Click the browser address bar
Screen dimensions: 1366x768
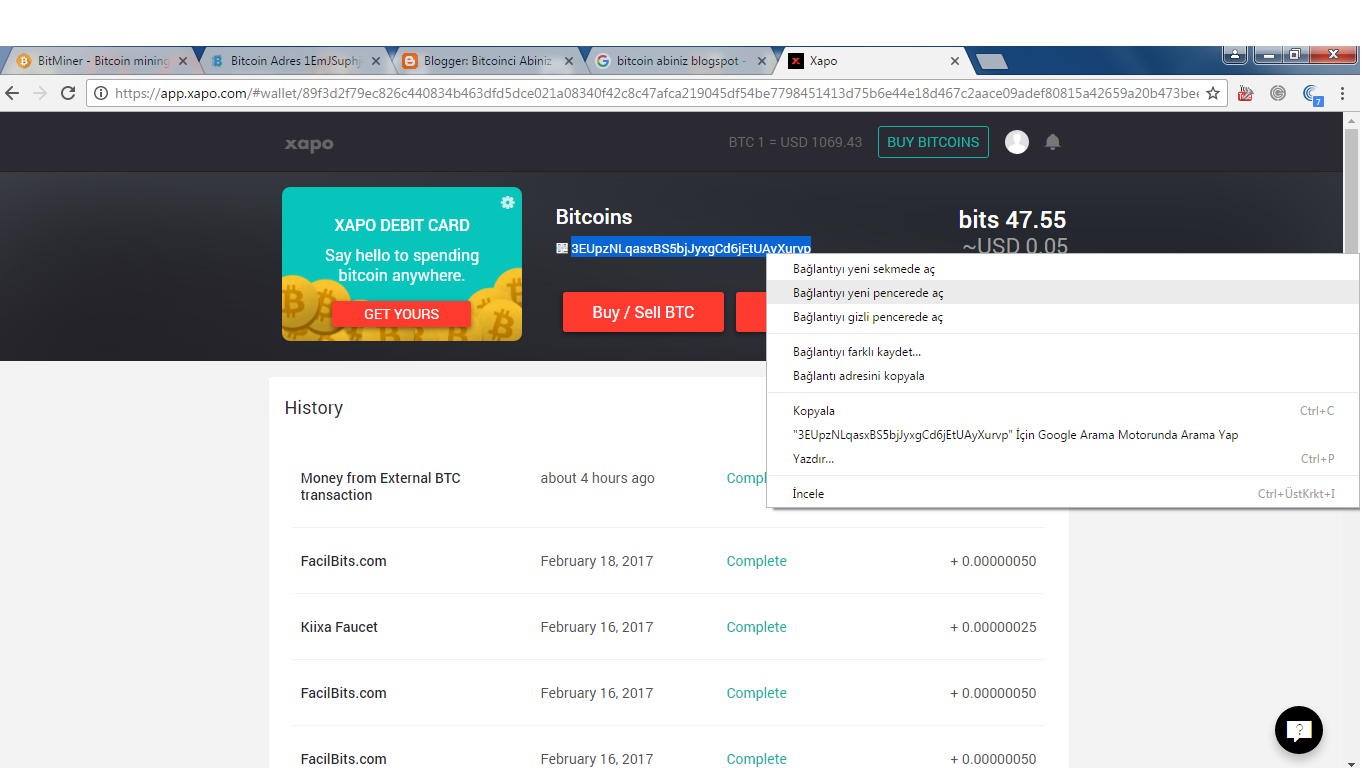(655, 93)
